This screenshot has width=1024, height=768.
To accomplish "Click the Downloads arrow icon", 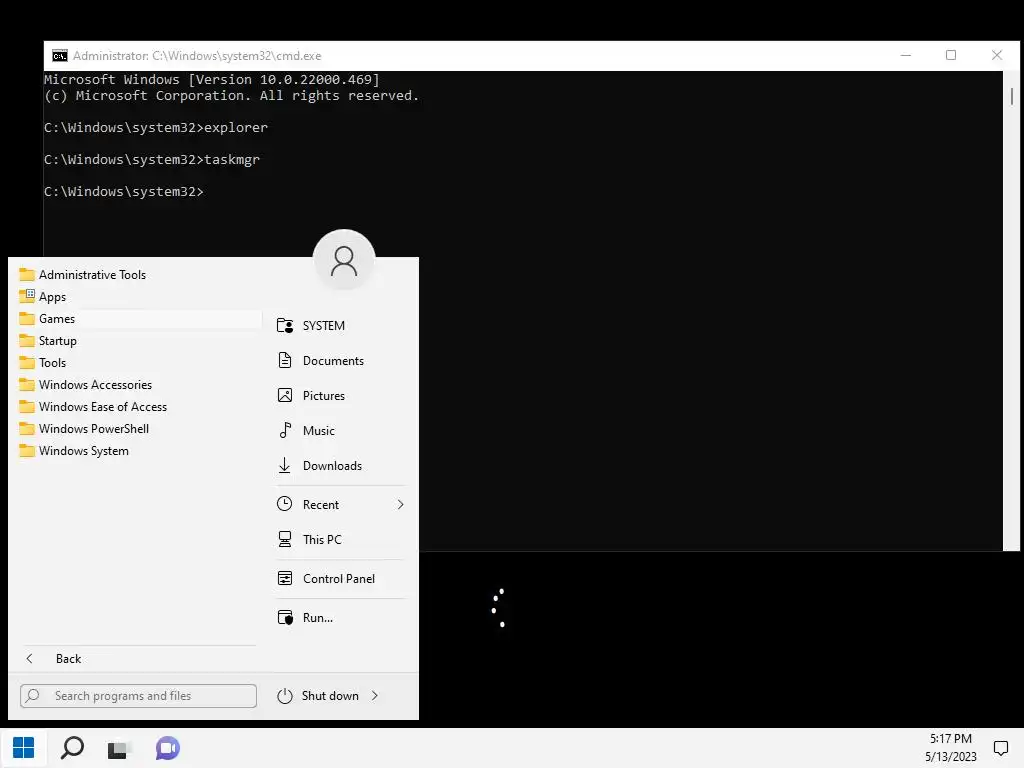I will point(285,465).
